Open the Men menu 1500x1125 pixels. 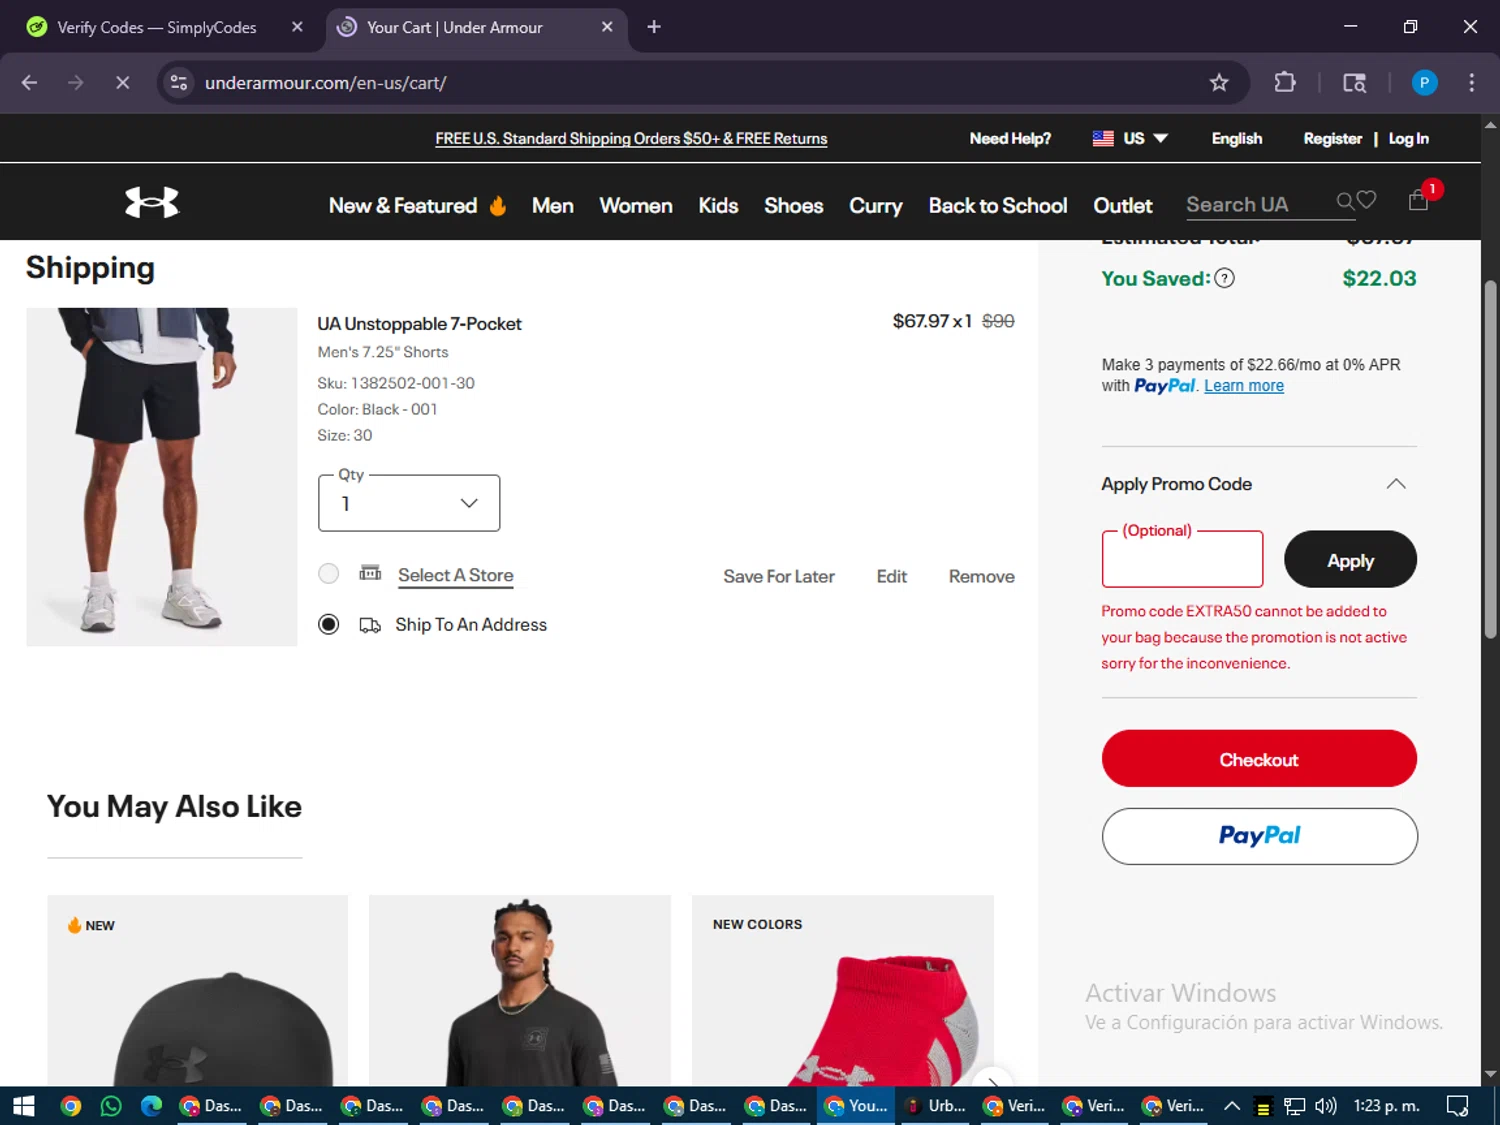[553, 206]
